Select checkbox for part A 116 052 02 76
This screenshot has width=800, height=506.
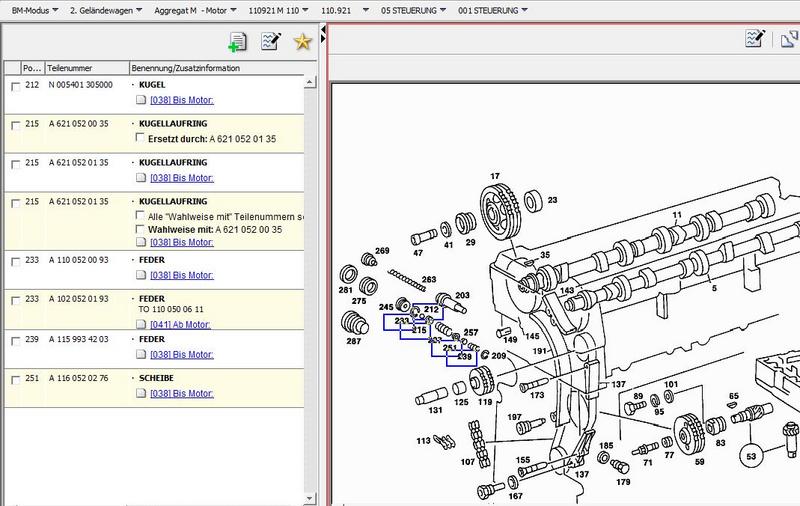click(14, 381)
